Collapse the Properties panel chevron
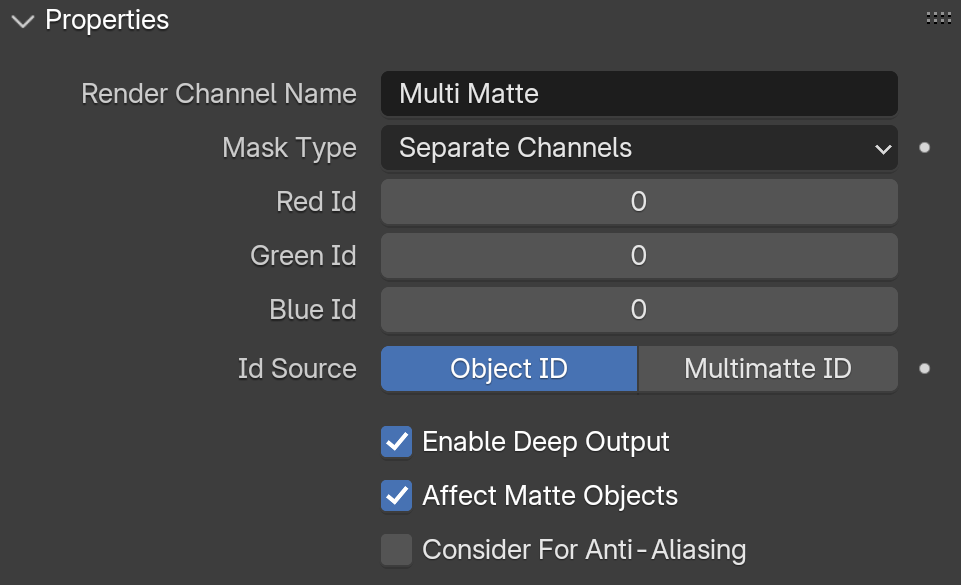The height and width of the screenshot is (585, 961). coord(23,21)
